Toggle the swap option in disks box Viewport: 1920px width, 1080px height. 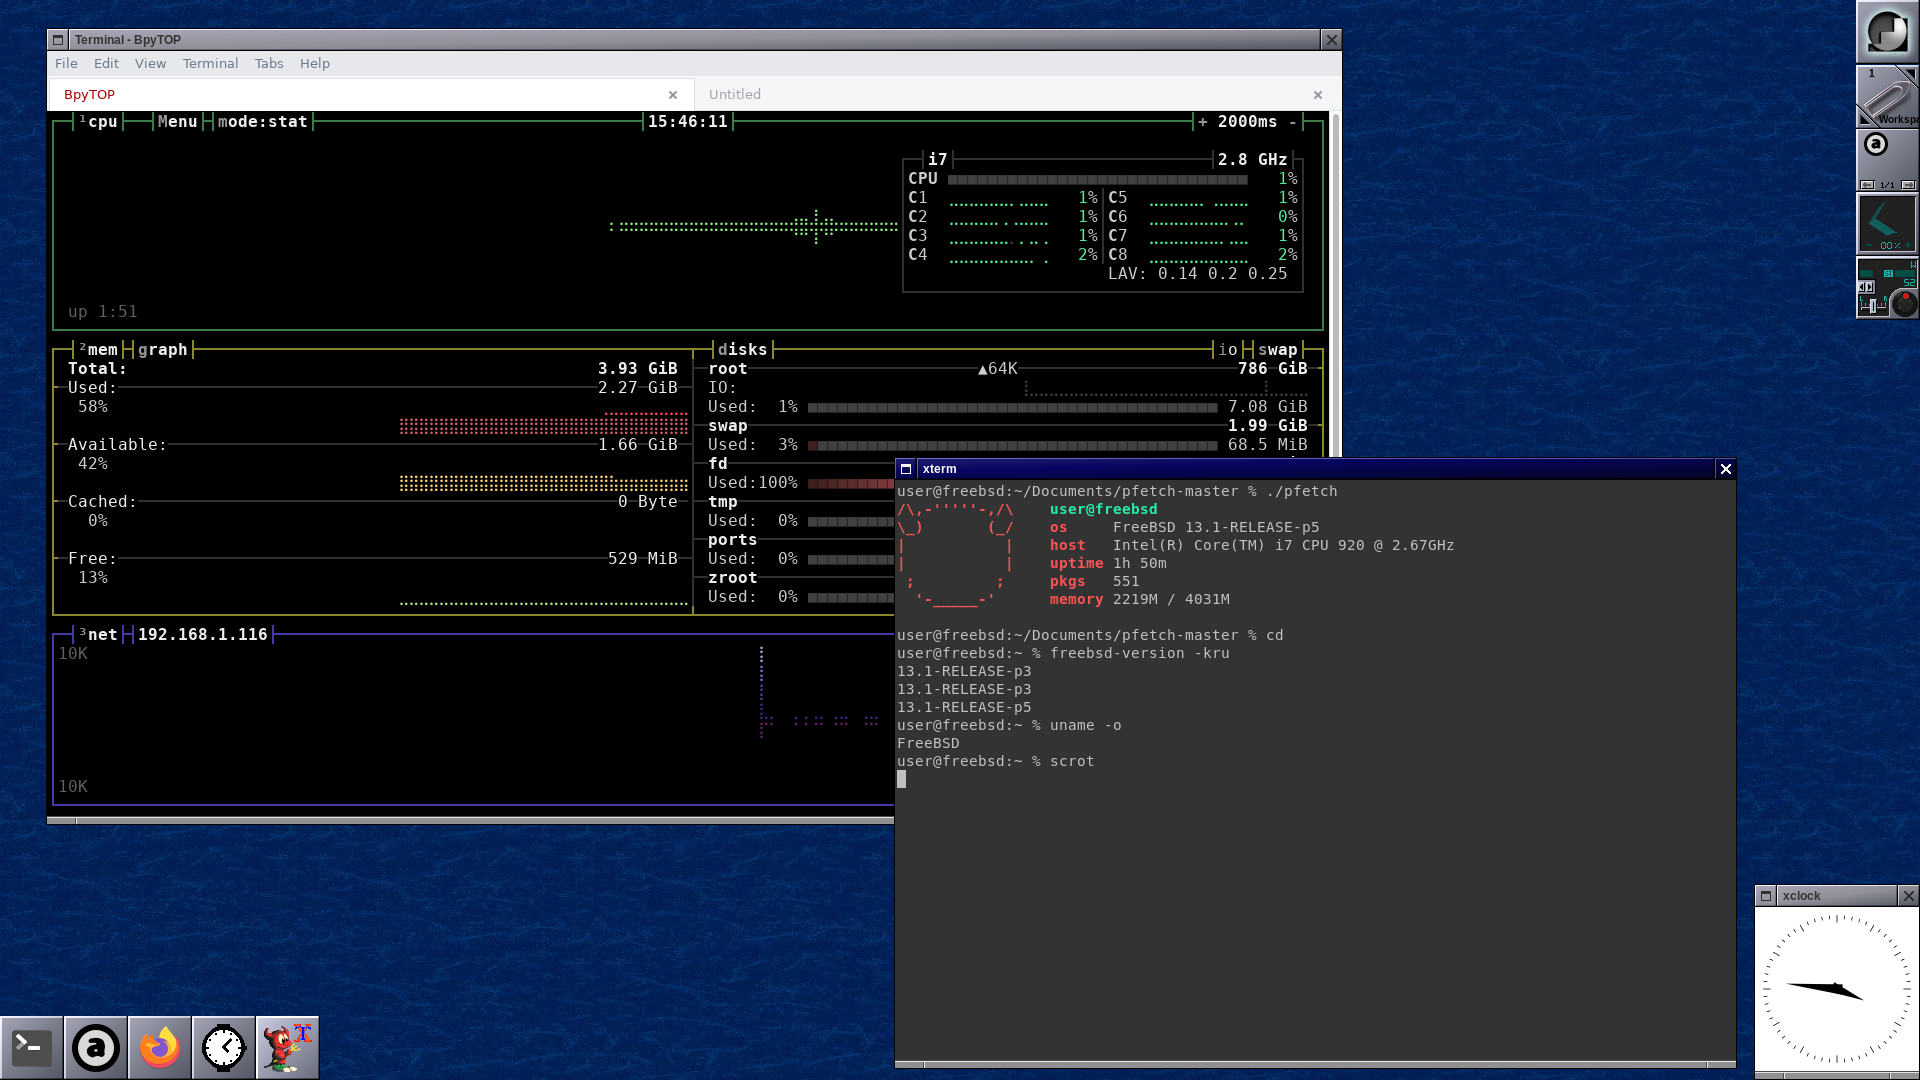[x=1278, y=350]
